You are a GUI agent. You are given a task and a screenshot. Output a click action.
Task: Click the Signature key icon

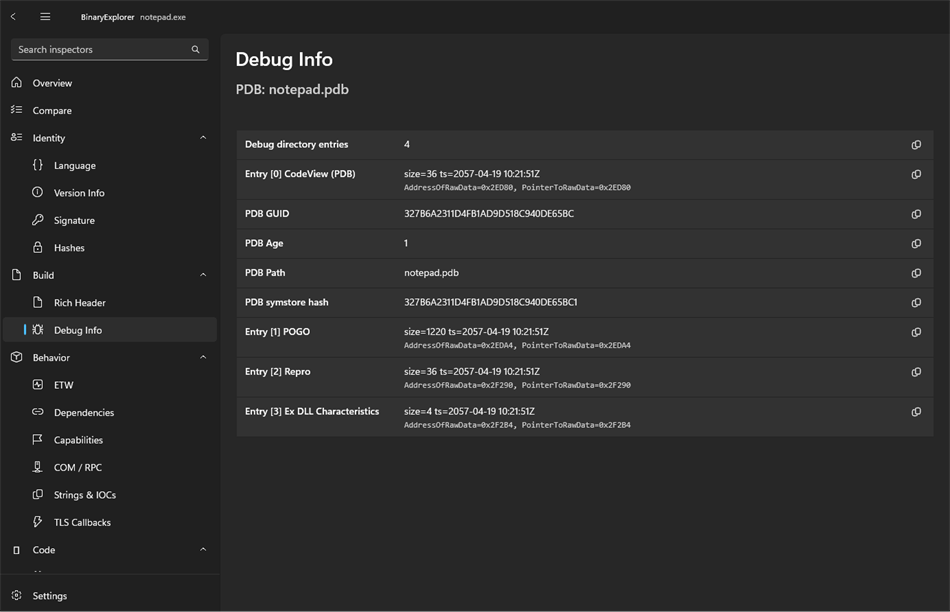click(38, 220)
